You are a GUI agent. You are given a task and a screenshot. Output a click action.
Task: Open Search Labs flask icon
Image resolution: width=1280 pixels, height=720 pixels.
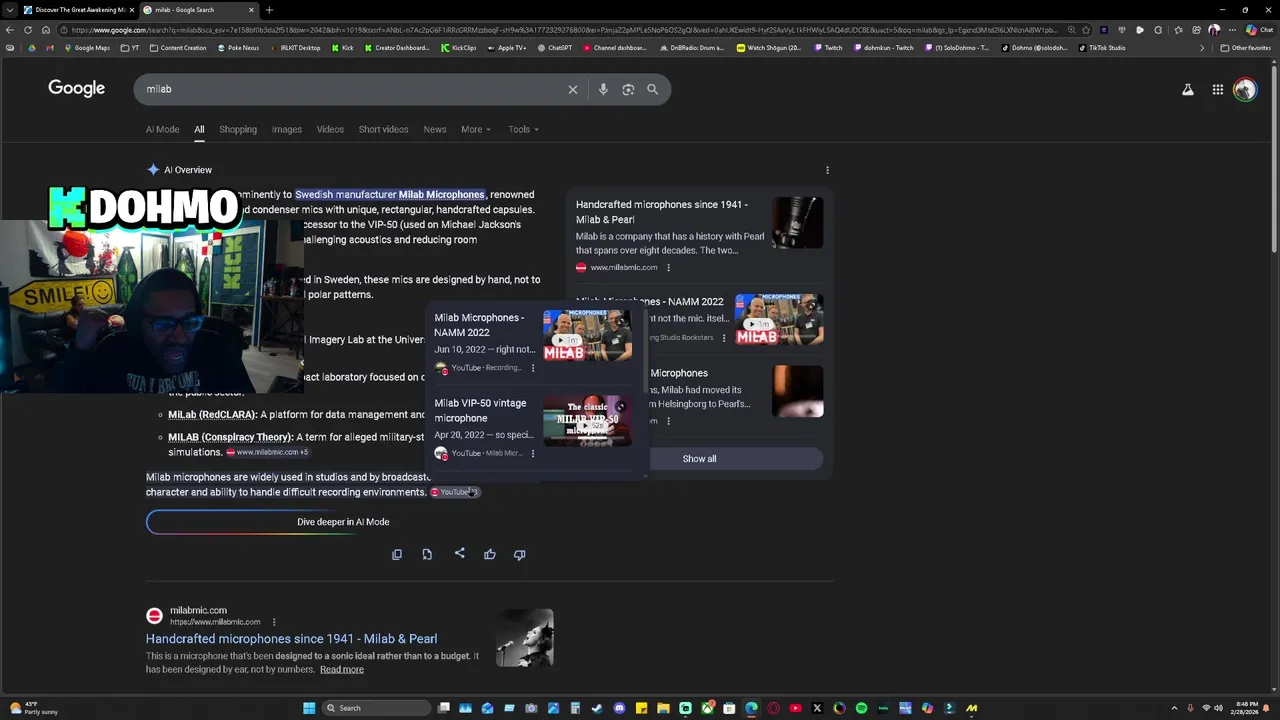(x=1188, y=89)
